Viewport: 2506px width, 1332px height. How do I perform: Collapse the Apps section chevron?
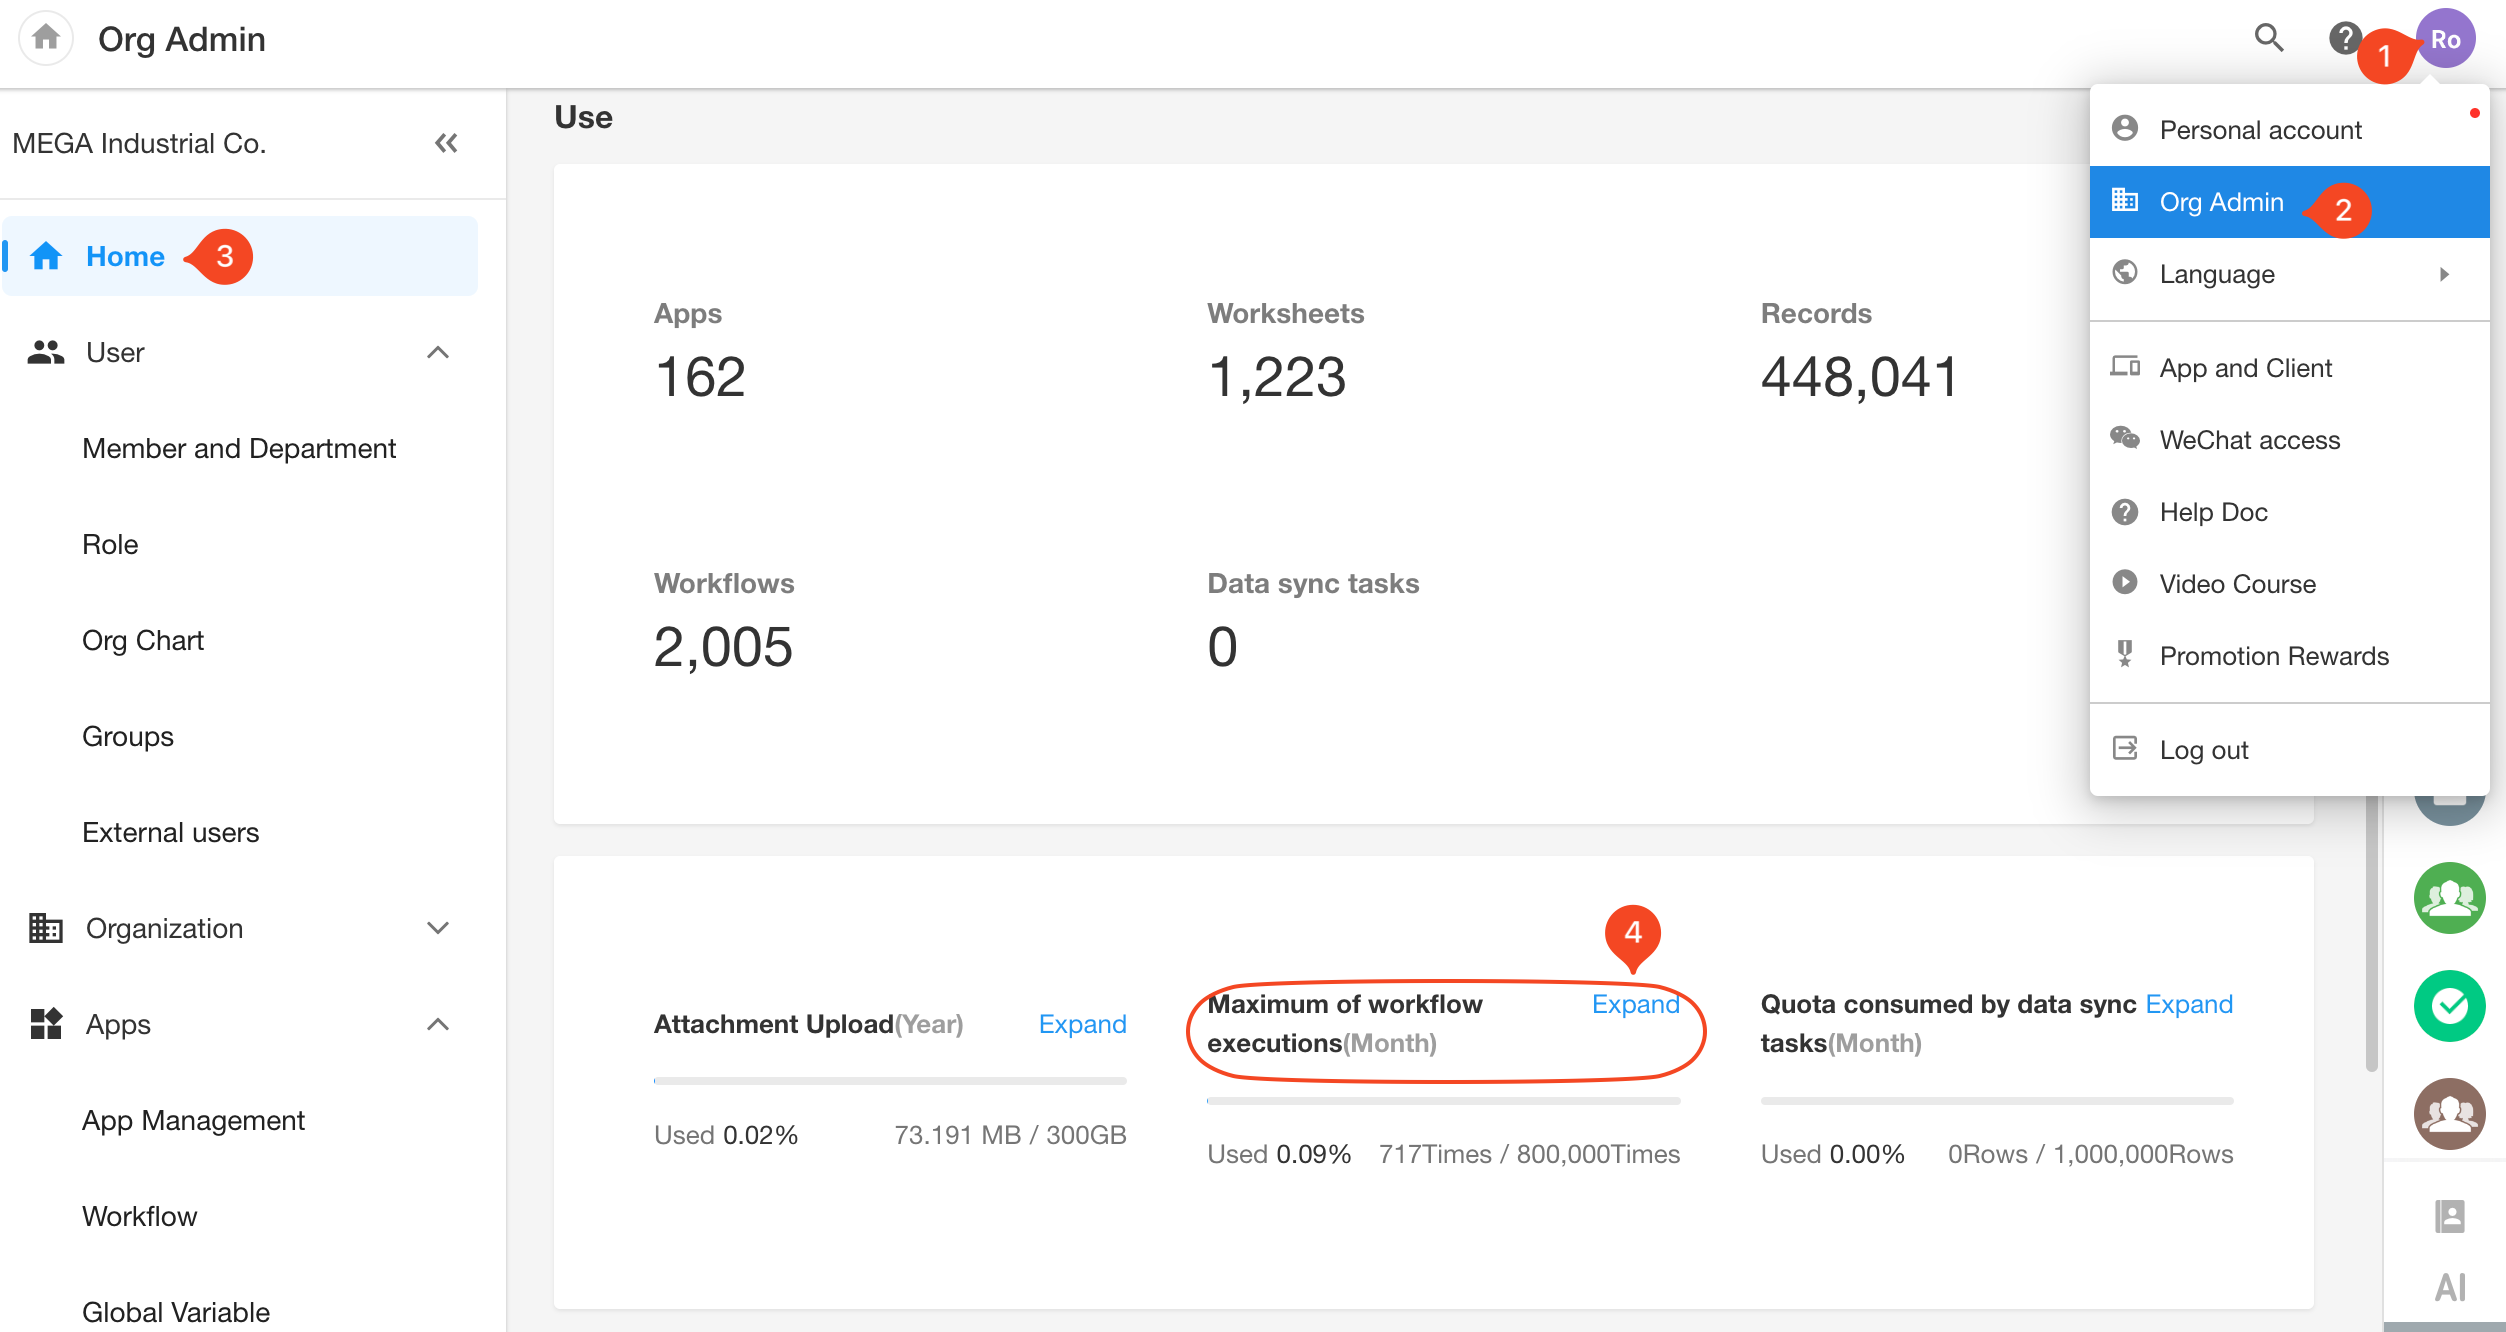[437, 1024]
